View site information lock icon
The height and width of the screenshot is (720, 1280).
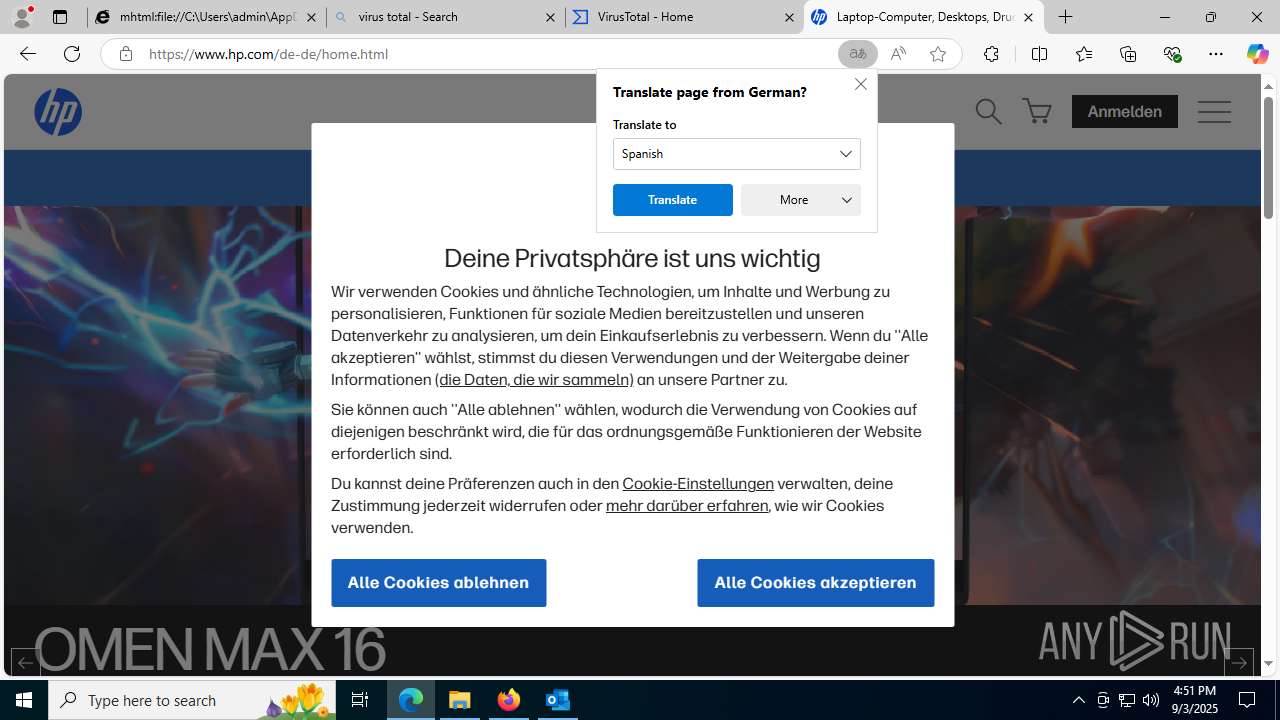click(x=125, y=54)
